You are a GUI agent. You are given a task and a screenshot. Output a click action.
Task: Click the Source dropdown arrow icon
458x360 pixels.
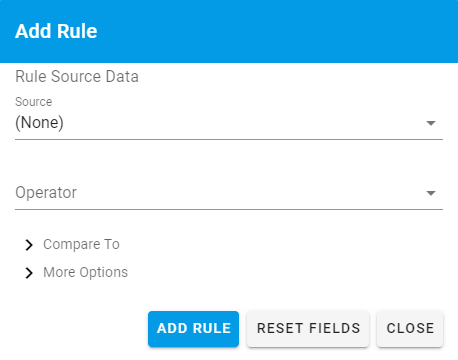point(431,123)
